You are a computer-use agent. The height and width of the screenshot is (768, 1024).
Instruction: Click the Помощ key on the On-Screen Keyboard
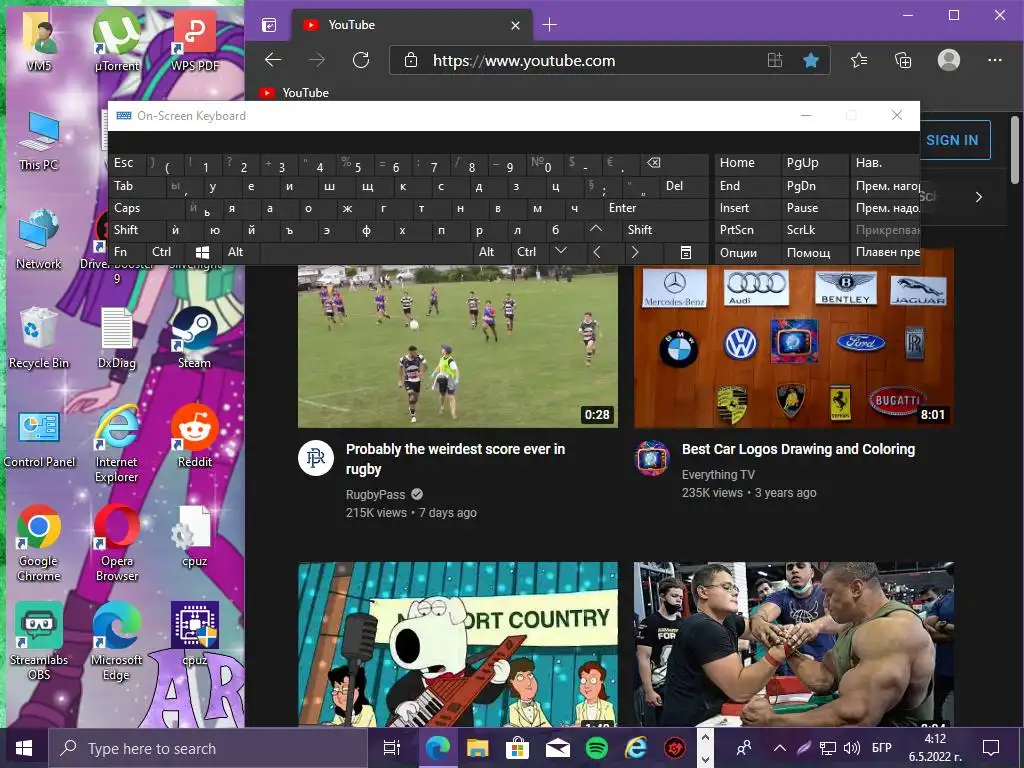[x=814, y=253]
